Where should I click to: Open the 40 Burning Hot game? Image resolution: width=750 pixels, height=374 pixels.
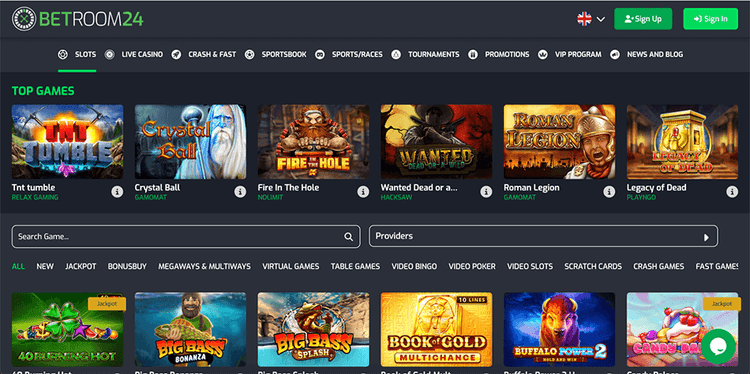tap(67, 330)
